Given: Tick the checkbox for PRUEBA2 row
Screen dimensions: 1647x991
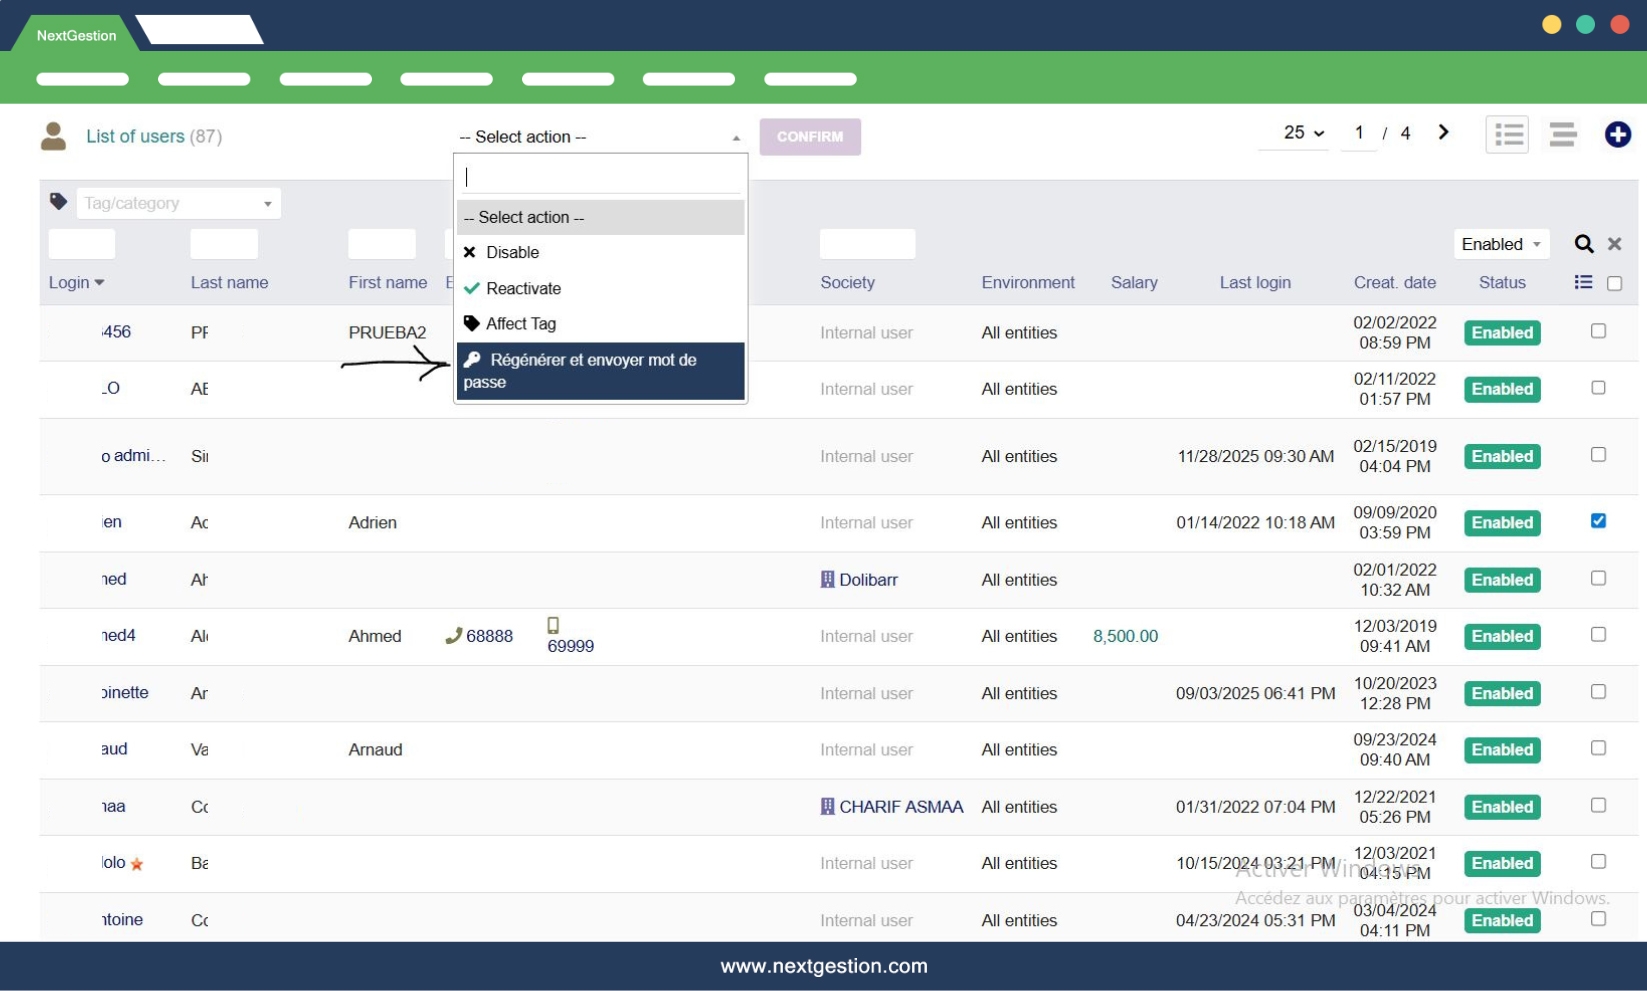Looking at the screenshot, I should [x=1598, y=331].
